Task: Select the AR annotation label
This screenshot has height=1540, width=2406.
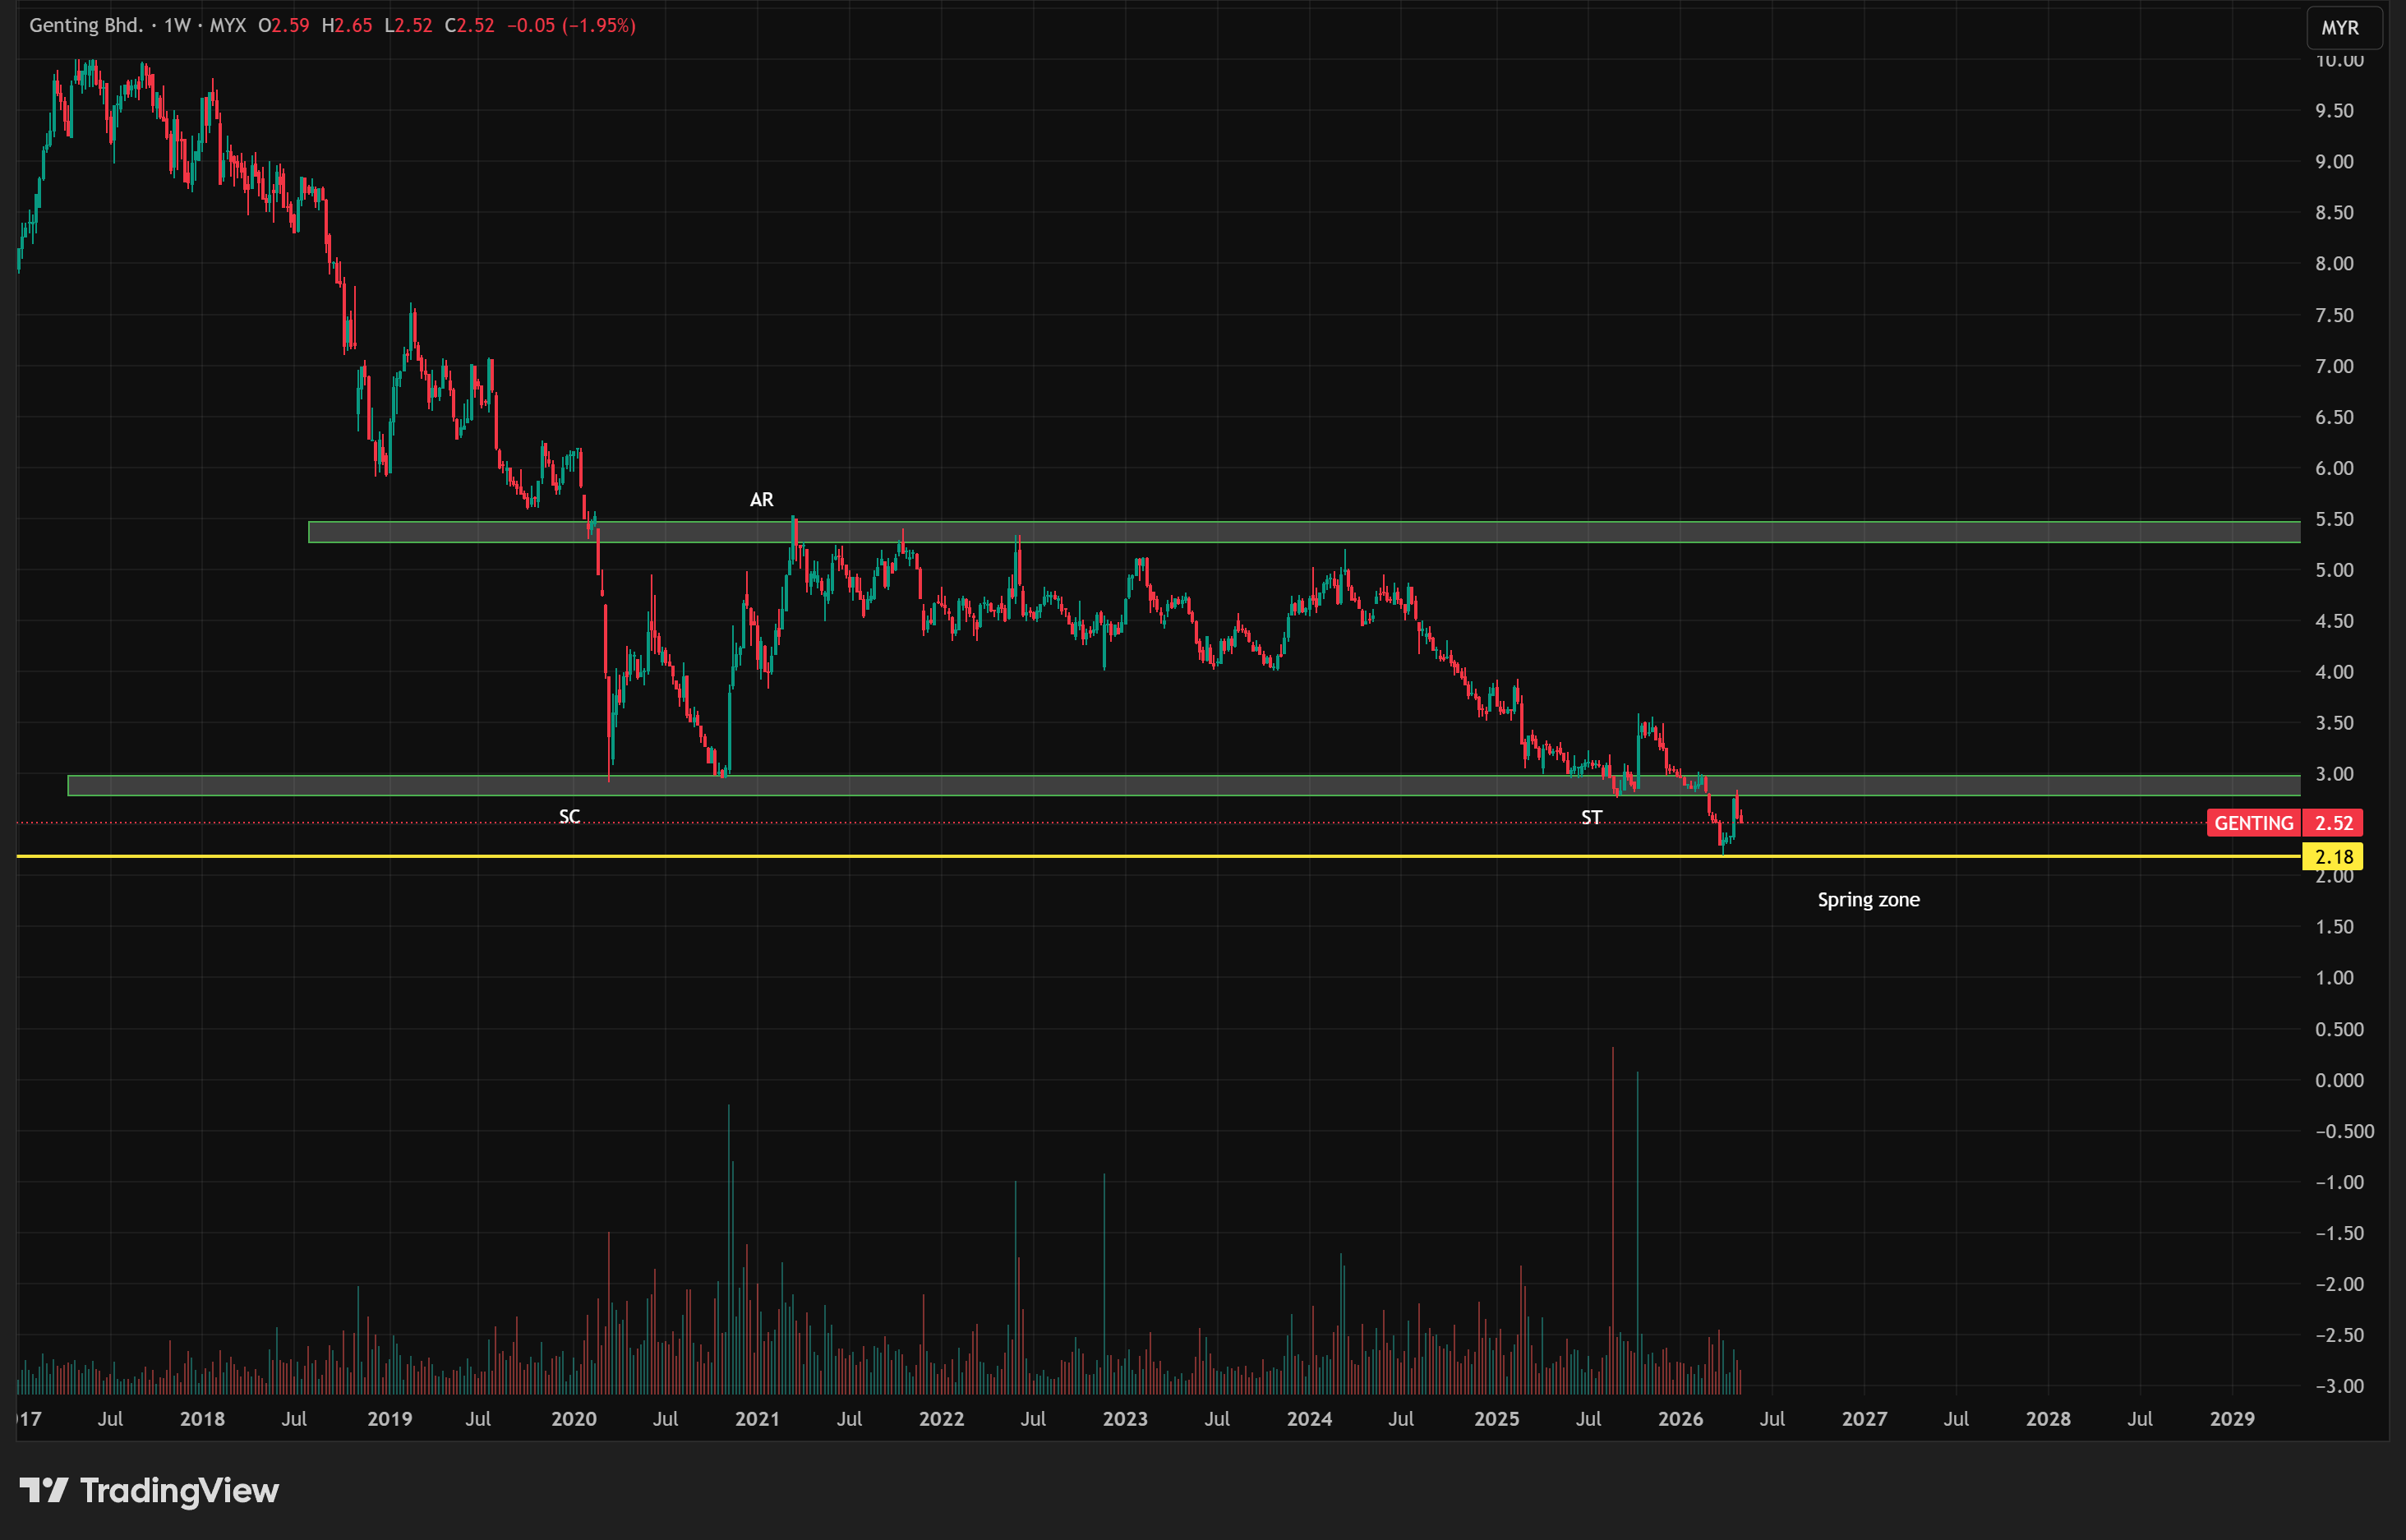Action: 761,499
